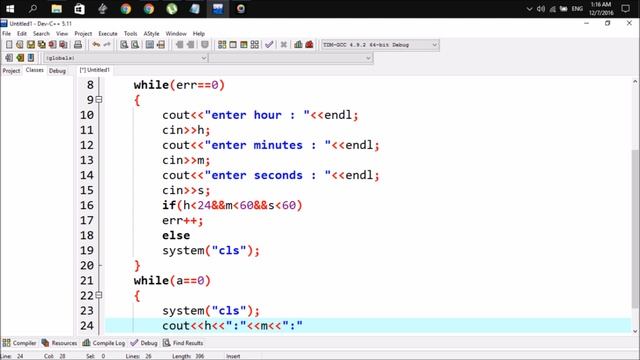Image resolution: width=640 pixels, height=360 pixels.
Task: Click the taskbar clock showing 1:16 AM
Action: point(601,9)
